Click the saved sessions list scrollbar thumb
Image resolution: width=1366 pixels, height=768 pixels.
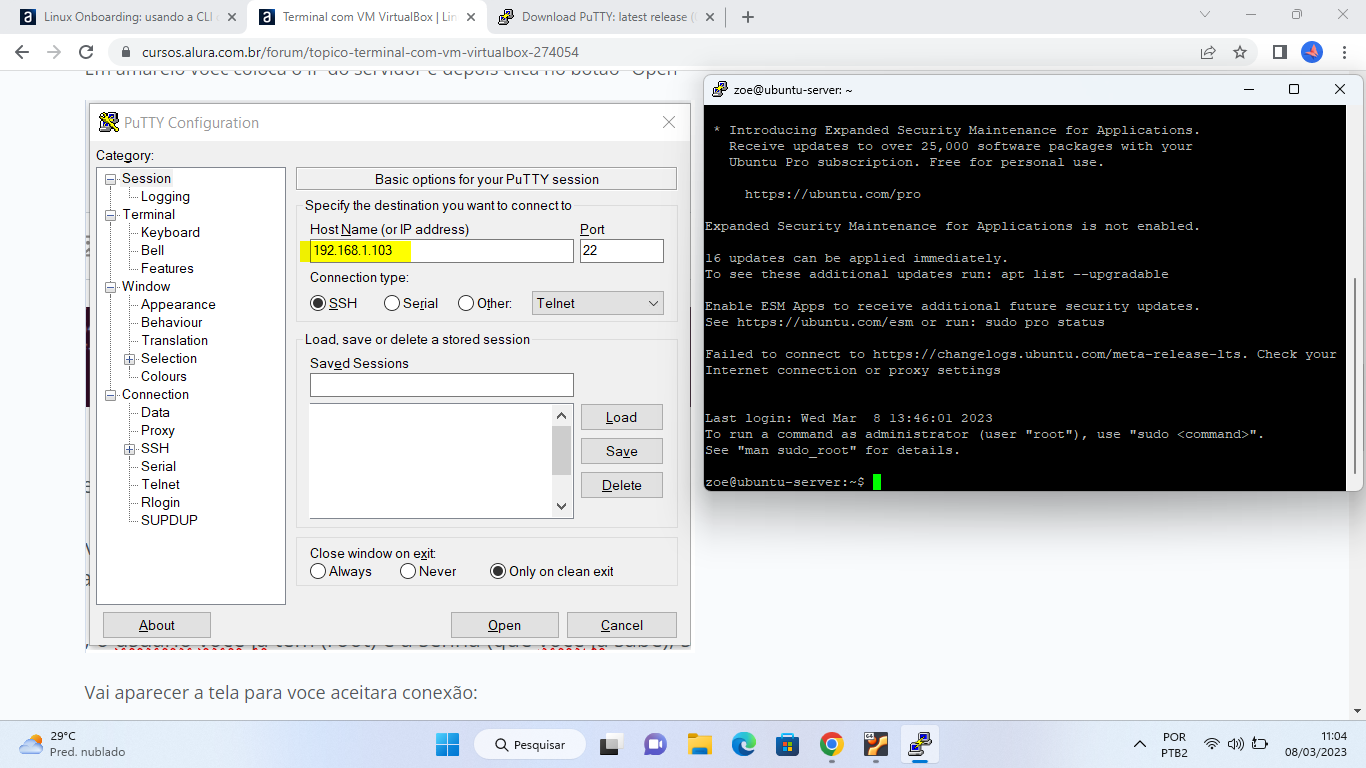click(x=561, y=451)
